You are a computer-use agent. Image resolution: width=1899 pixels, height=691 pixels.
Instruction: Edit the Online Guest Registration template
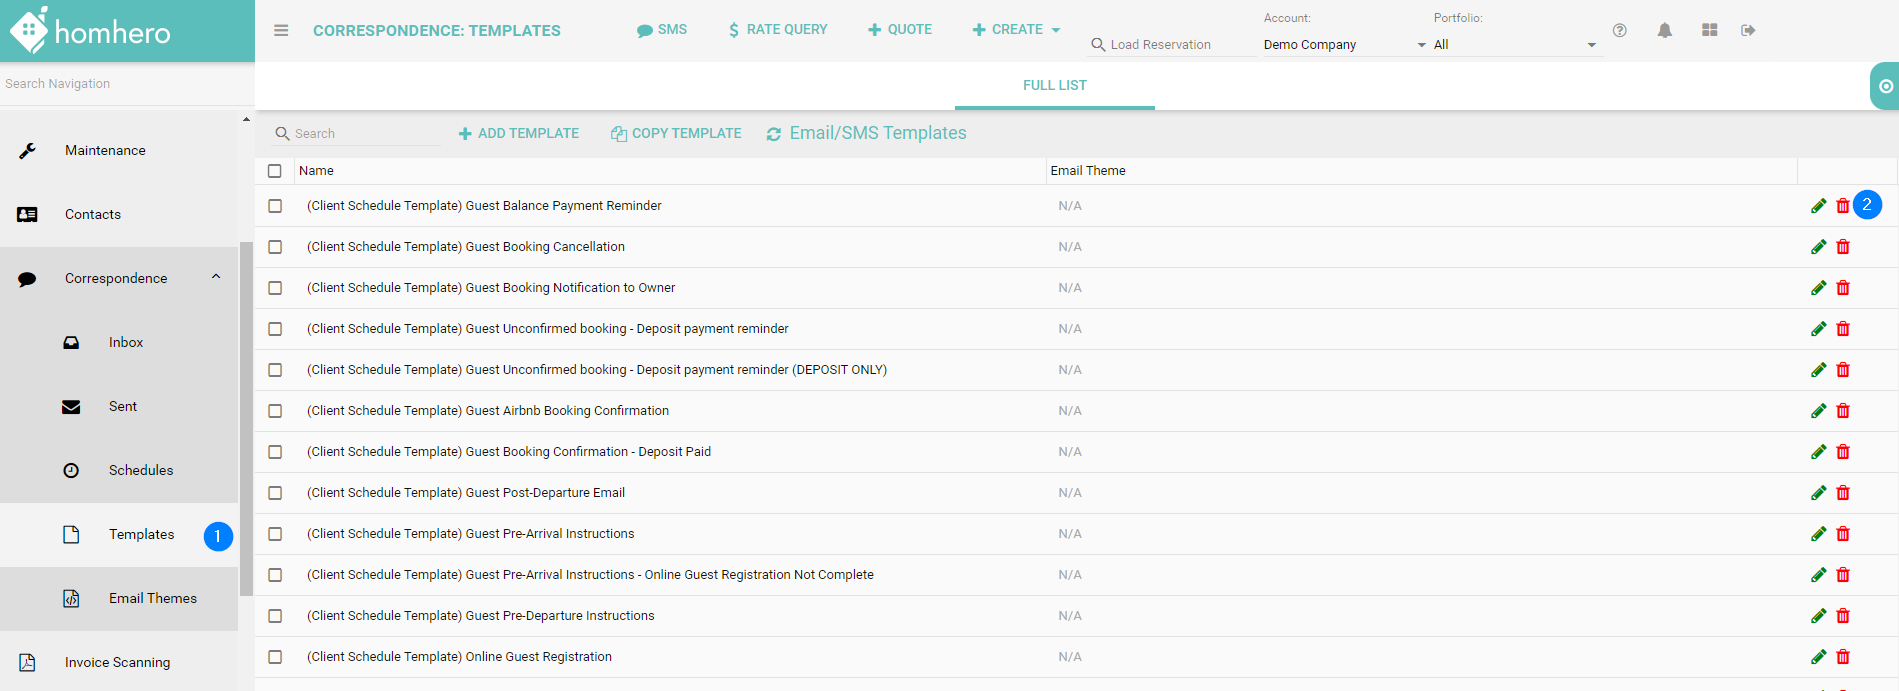click(x=1818, y=657)
